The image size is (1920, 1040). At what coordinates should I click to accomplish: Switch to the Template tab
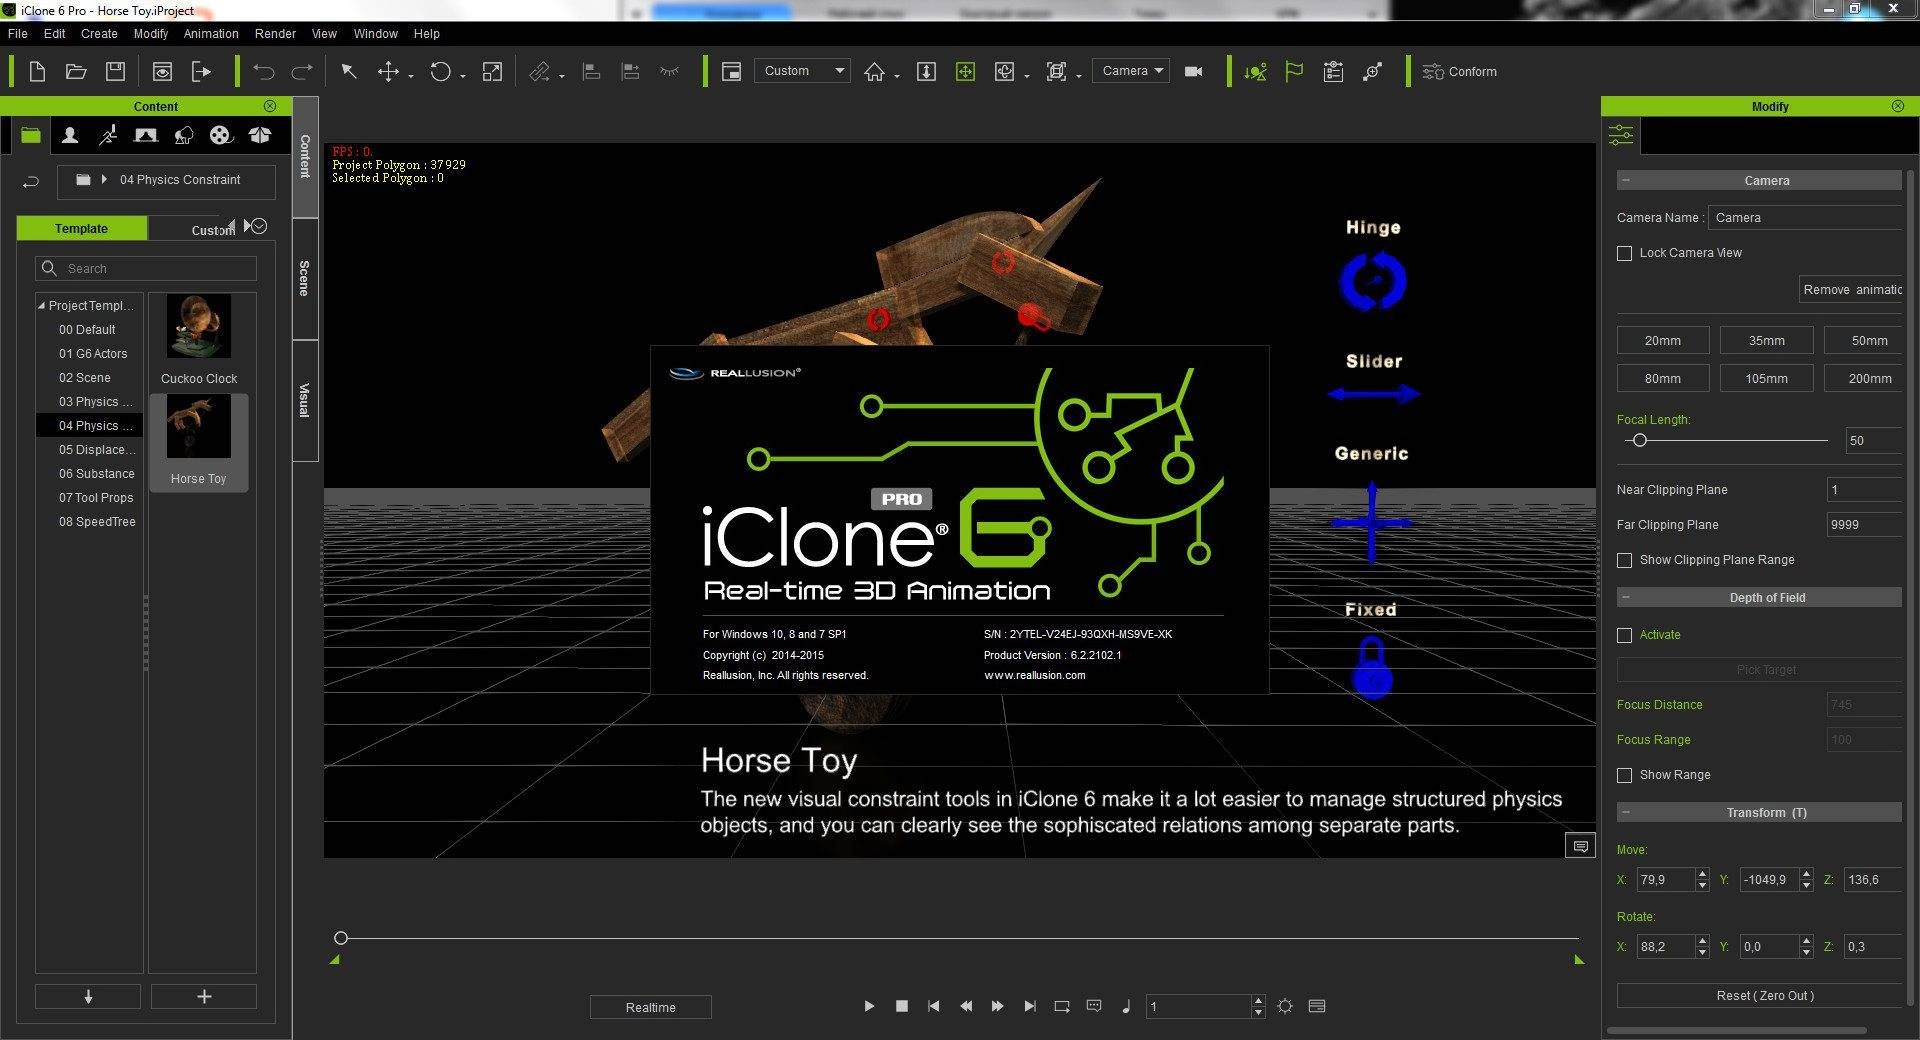tap(82, 229)
